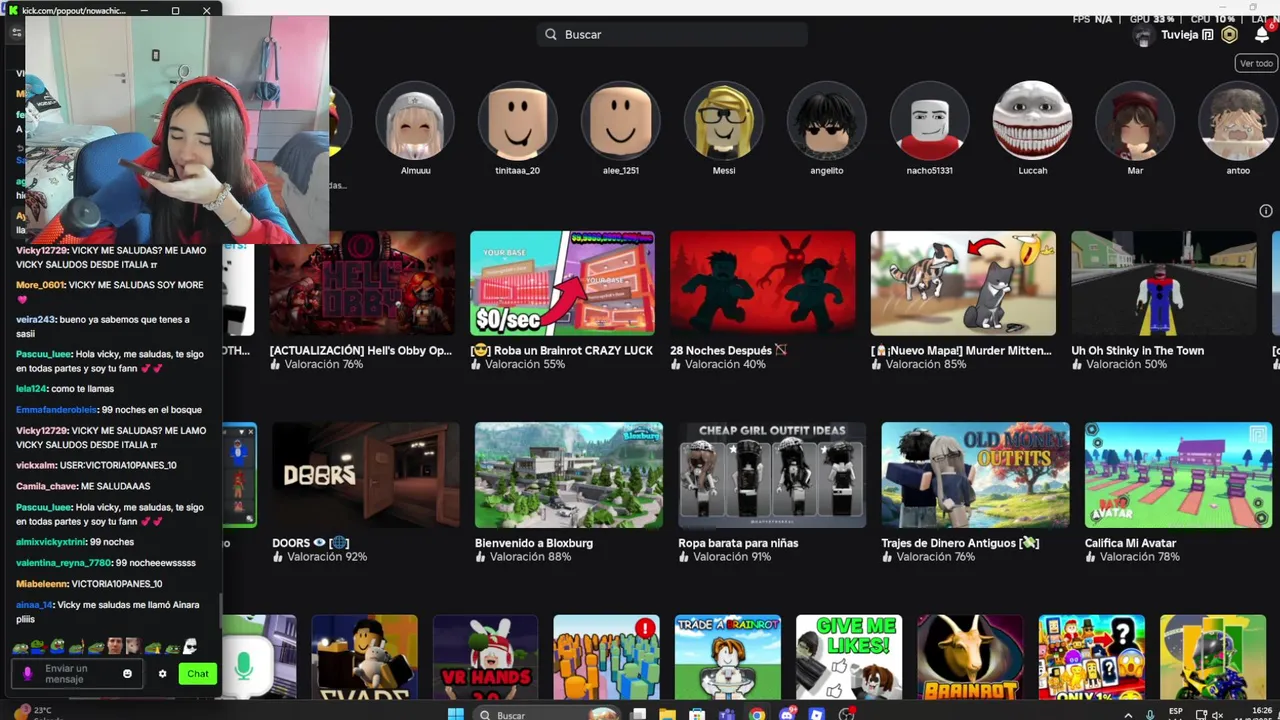Open Trajes de Dinero Antiguos thumbnail
This screenshot has height=720, width=1280.
[x=975, y=475]
